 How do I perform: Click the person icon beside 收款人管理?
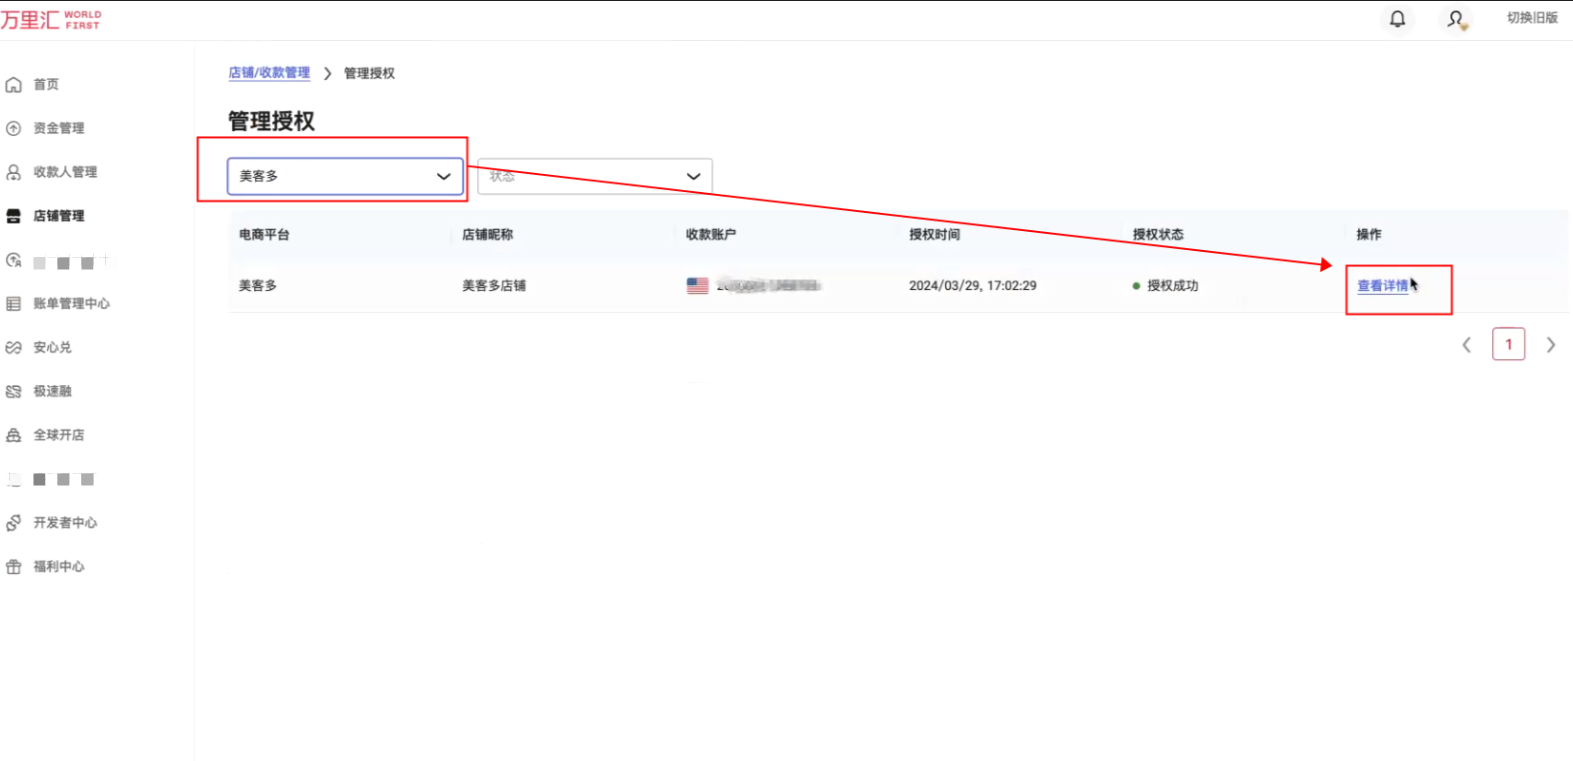[x=14, y=172]
